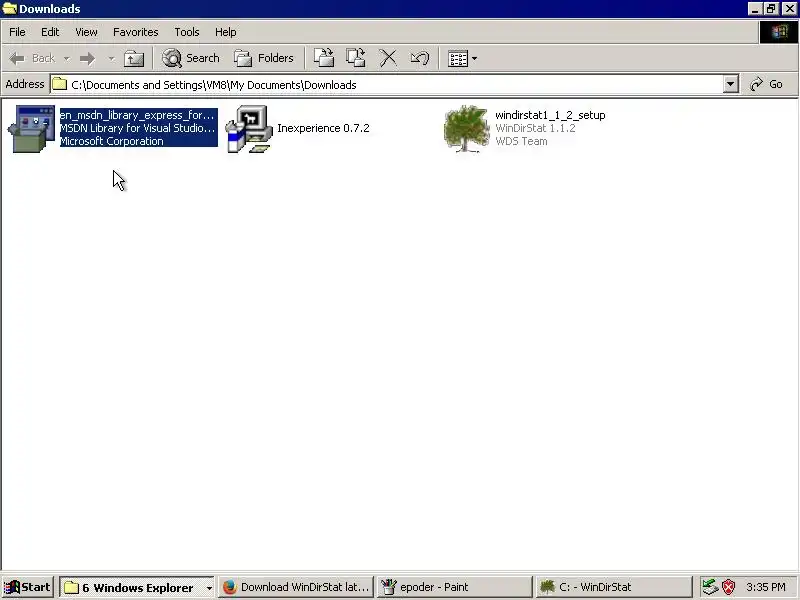Open the 6 Windows Explorer taskbar group

pos(138,588)
